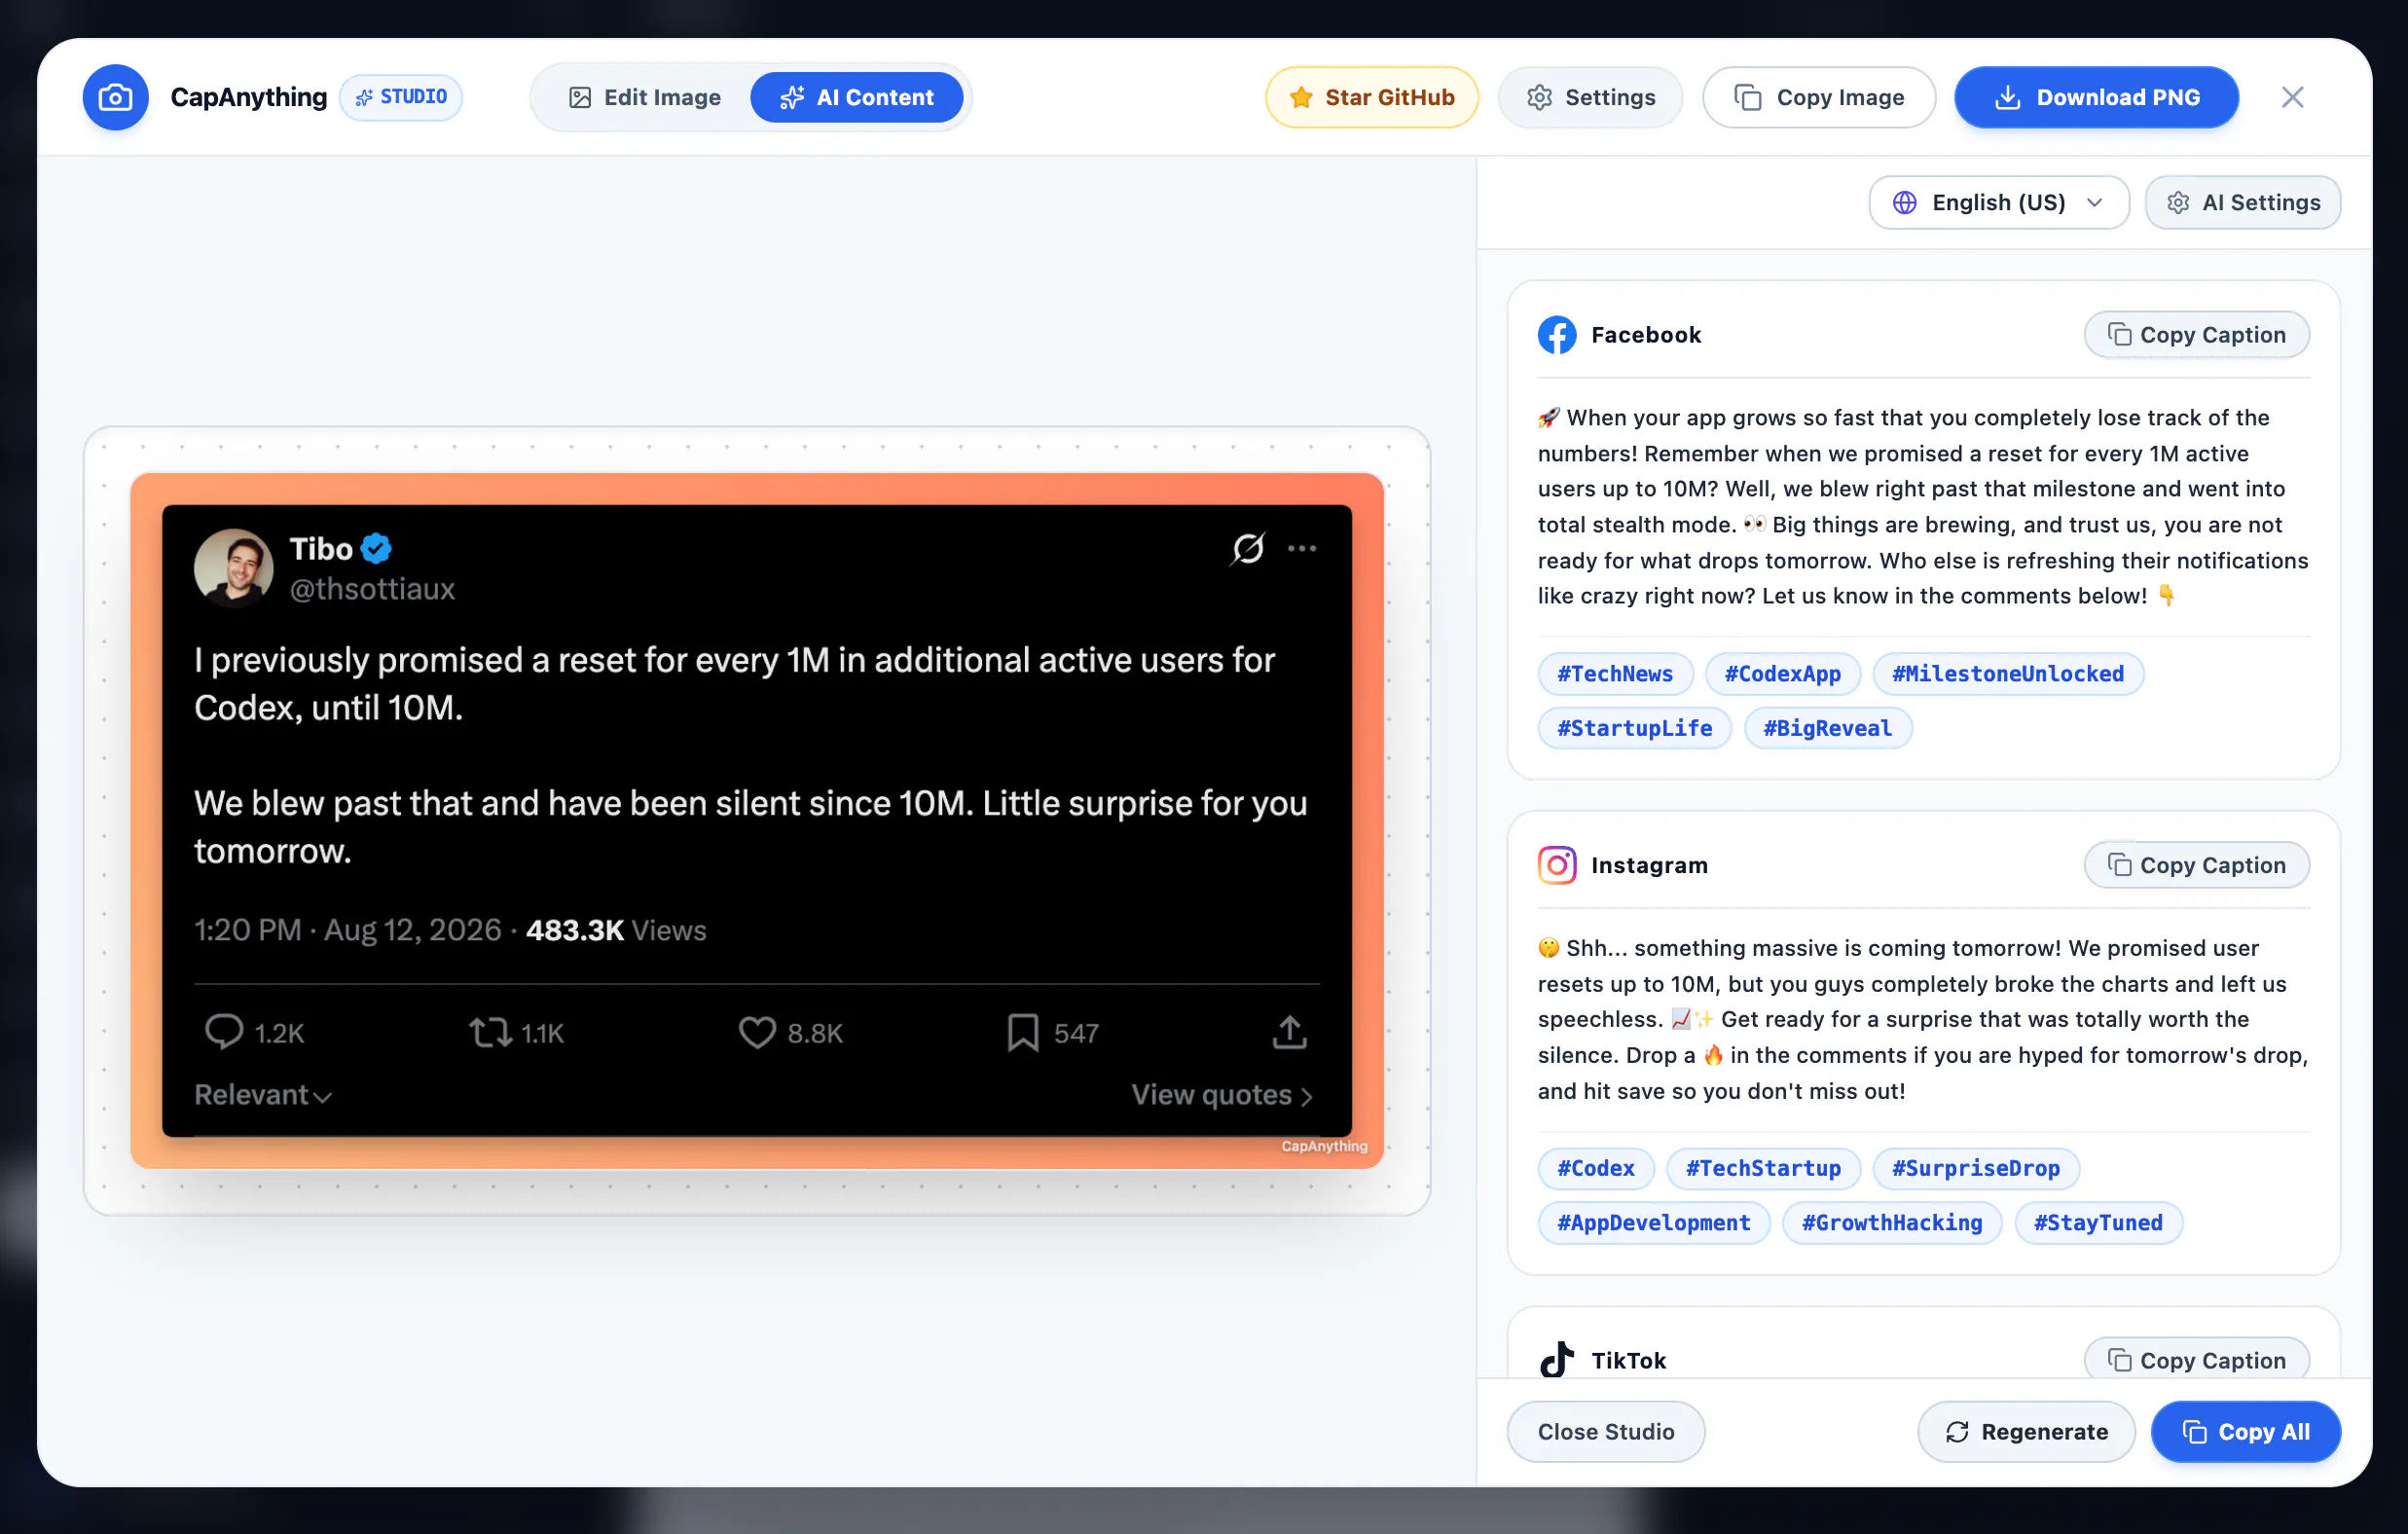Select the #MilestoneUnlocked hashtag
2408x1534 pixels.
coord(2007,674)
